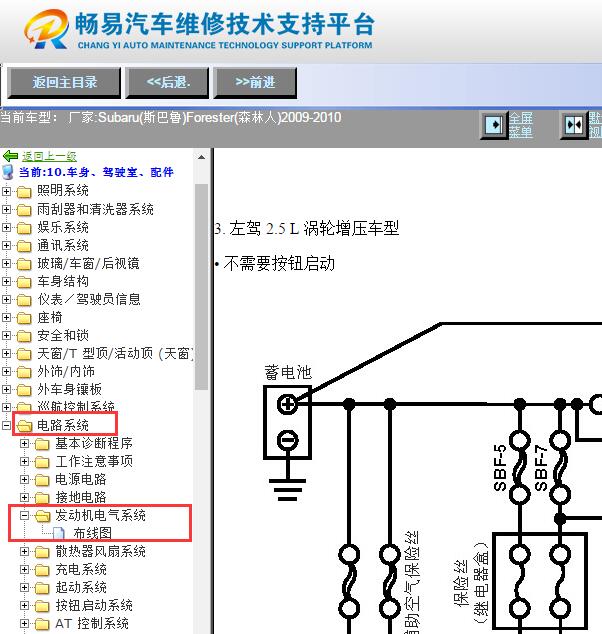Select 发动机电气系统 tree item label
602x634 pixels.
click(100, 516)
